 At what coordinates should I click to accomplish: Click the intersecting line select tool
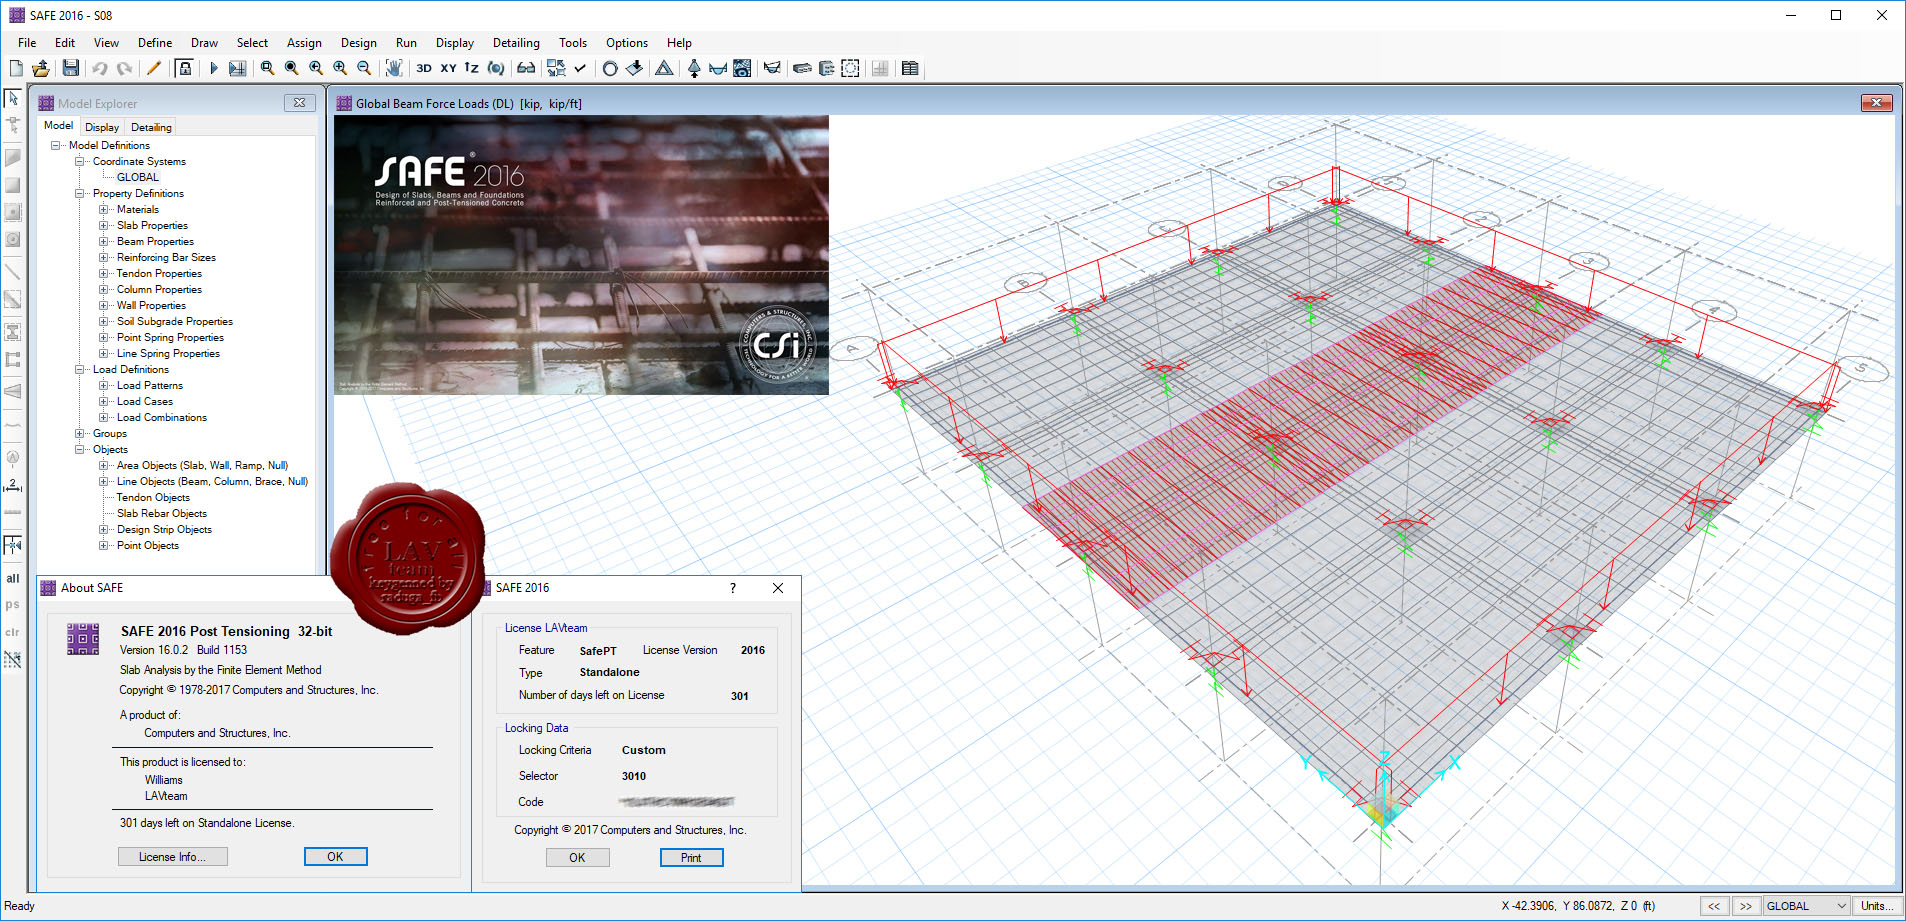point(13,659)
